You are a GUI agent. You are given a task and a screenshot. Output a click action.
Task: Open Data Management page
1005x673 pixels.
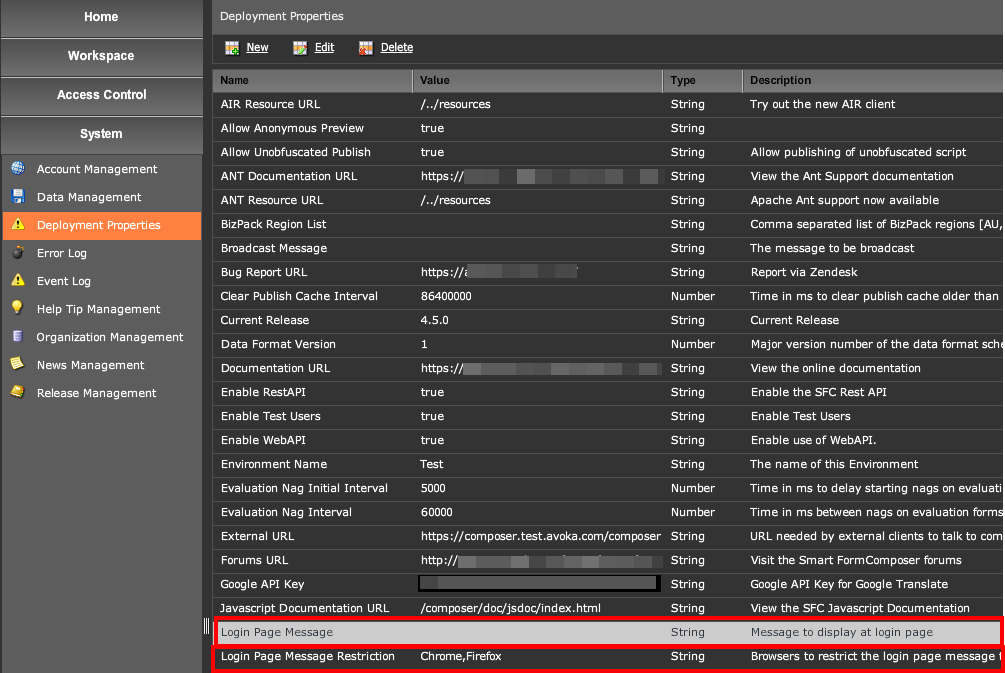click(102, 197)
